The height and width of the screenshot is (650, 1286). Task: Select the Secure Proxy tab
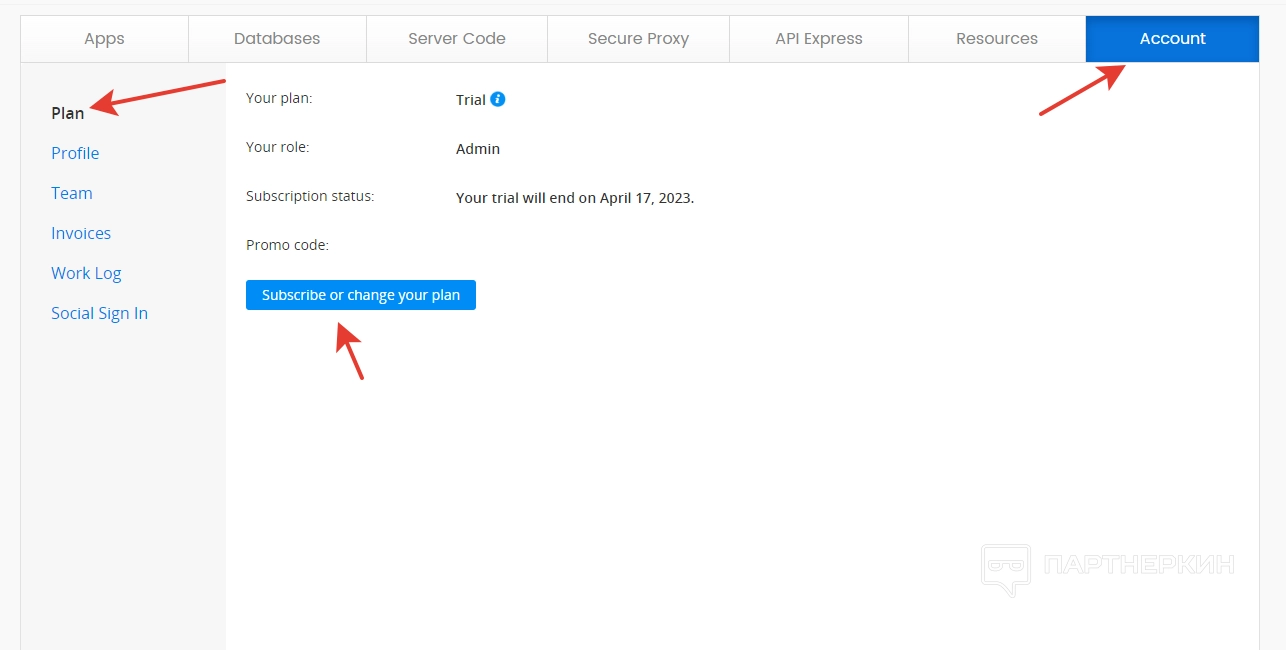638,39
